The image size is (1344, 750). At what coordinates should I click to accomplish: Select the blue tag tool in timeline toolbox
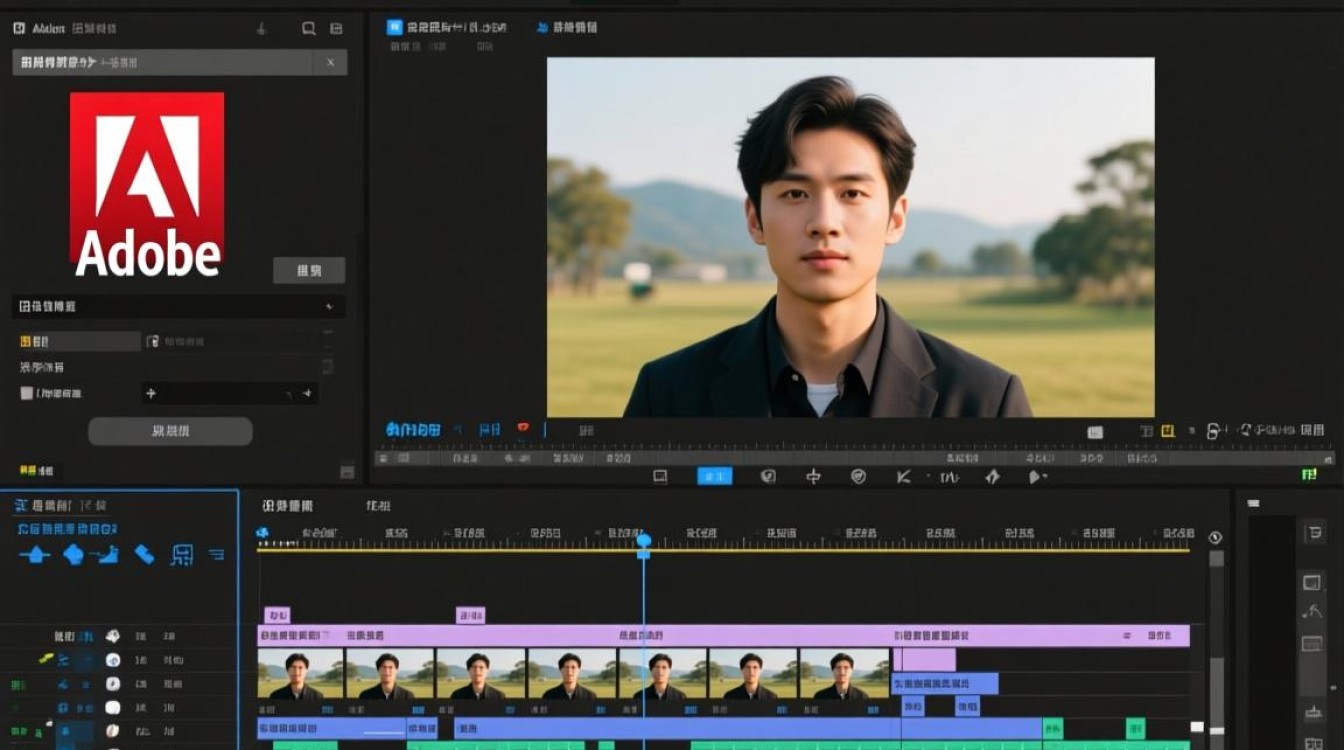[x=144, y=555]
